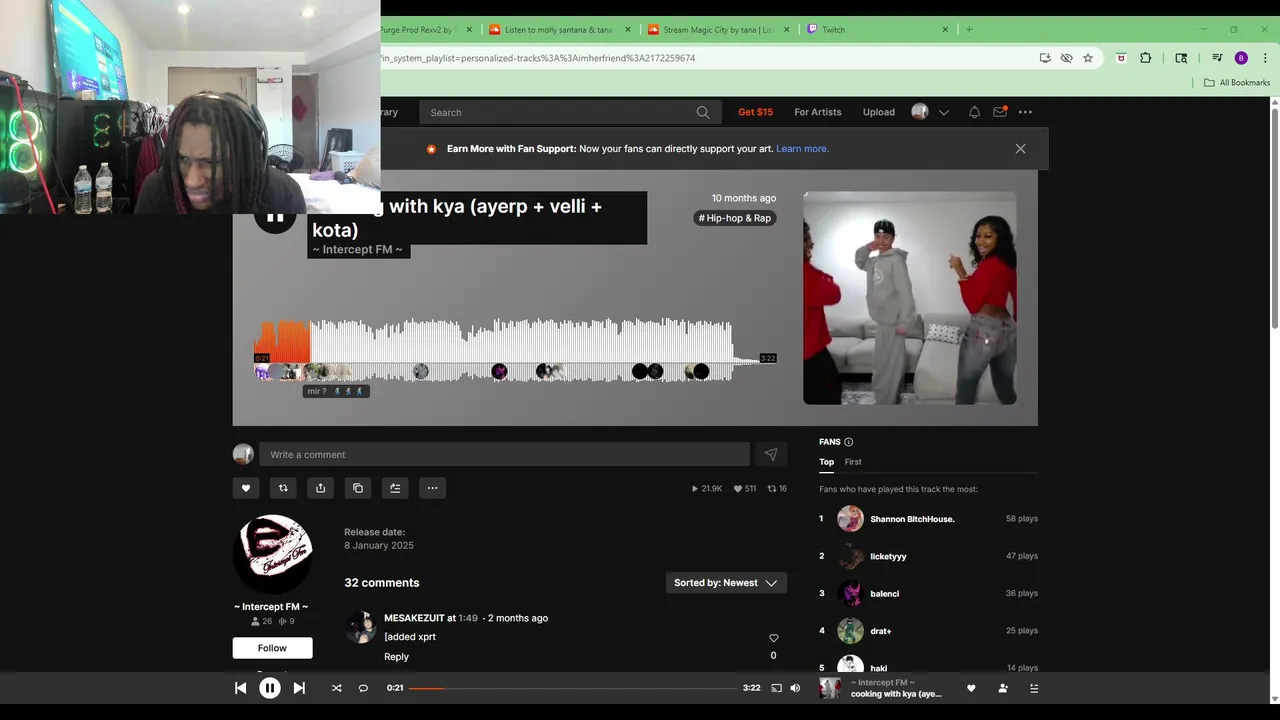Jump to comment timestamp 1:49
This screenshot has height=720, width=1280.
468,618
